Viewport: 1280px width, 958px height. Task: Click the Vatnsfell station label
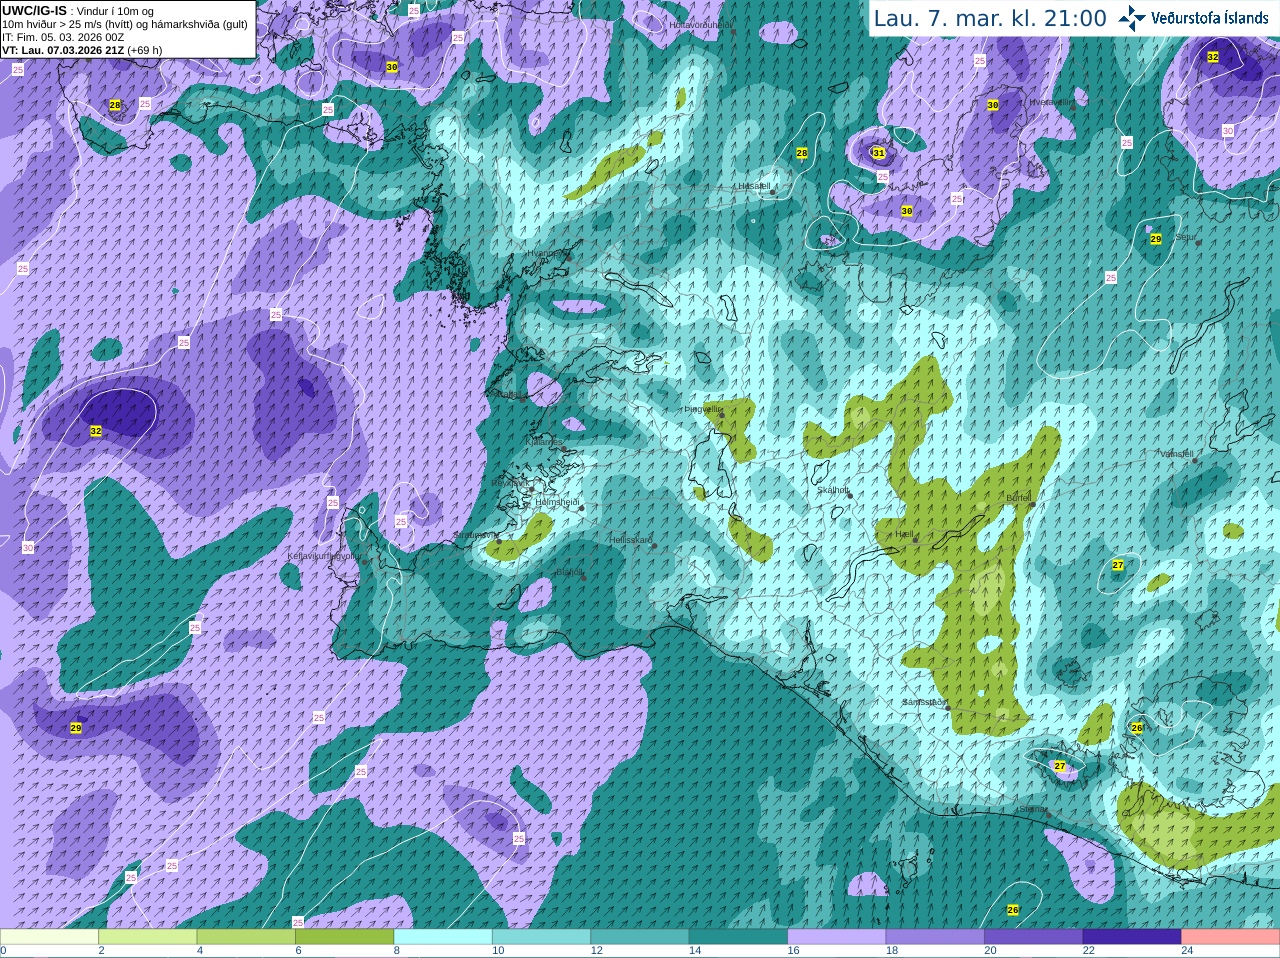1177,454
